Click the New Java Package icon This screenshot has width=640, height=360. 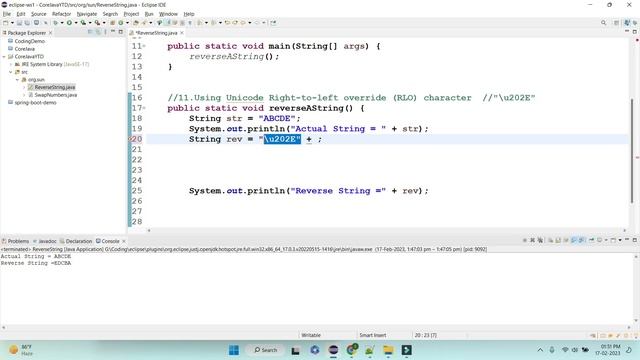click(x=113, y=23)
